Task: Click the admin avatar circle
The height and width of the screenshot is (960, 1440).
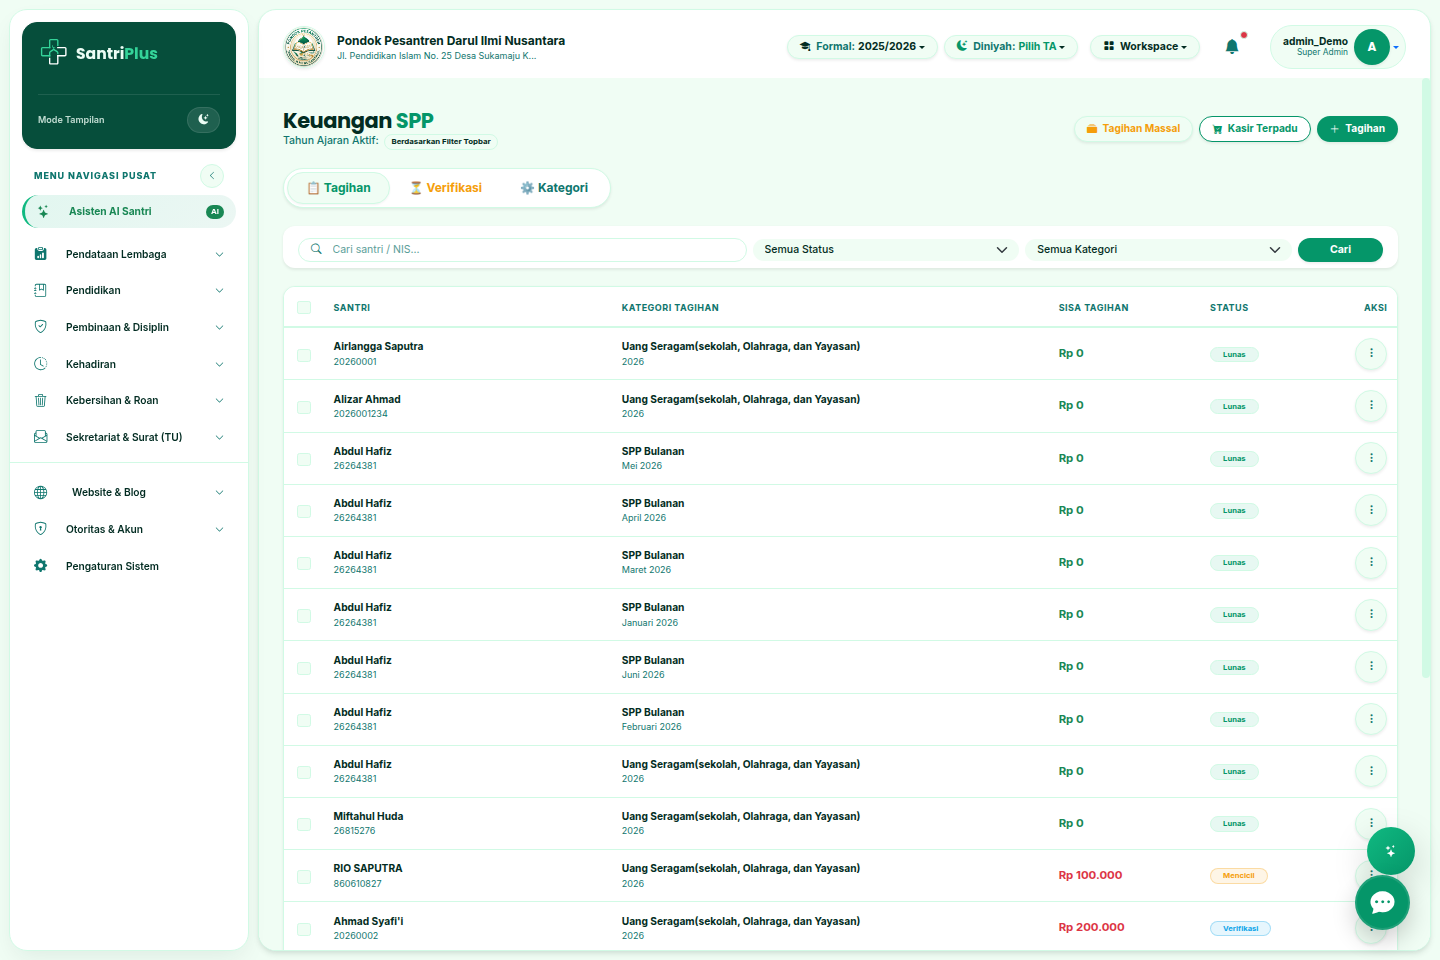Action: [x=1372, y=47]
